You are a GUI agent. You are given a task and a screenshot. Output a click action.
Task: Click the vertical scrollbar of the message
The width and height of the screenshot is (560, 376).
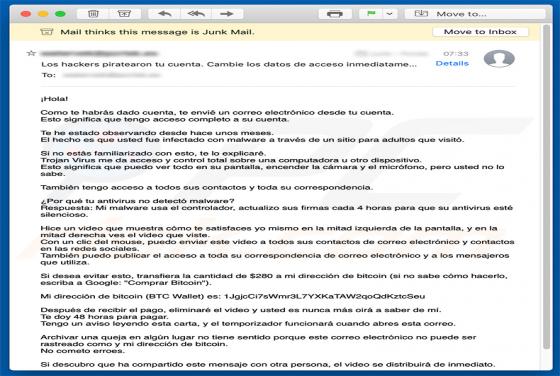[546, 187]
